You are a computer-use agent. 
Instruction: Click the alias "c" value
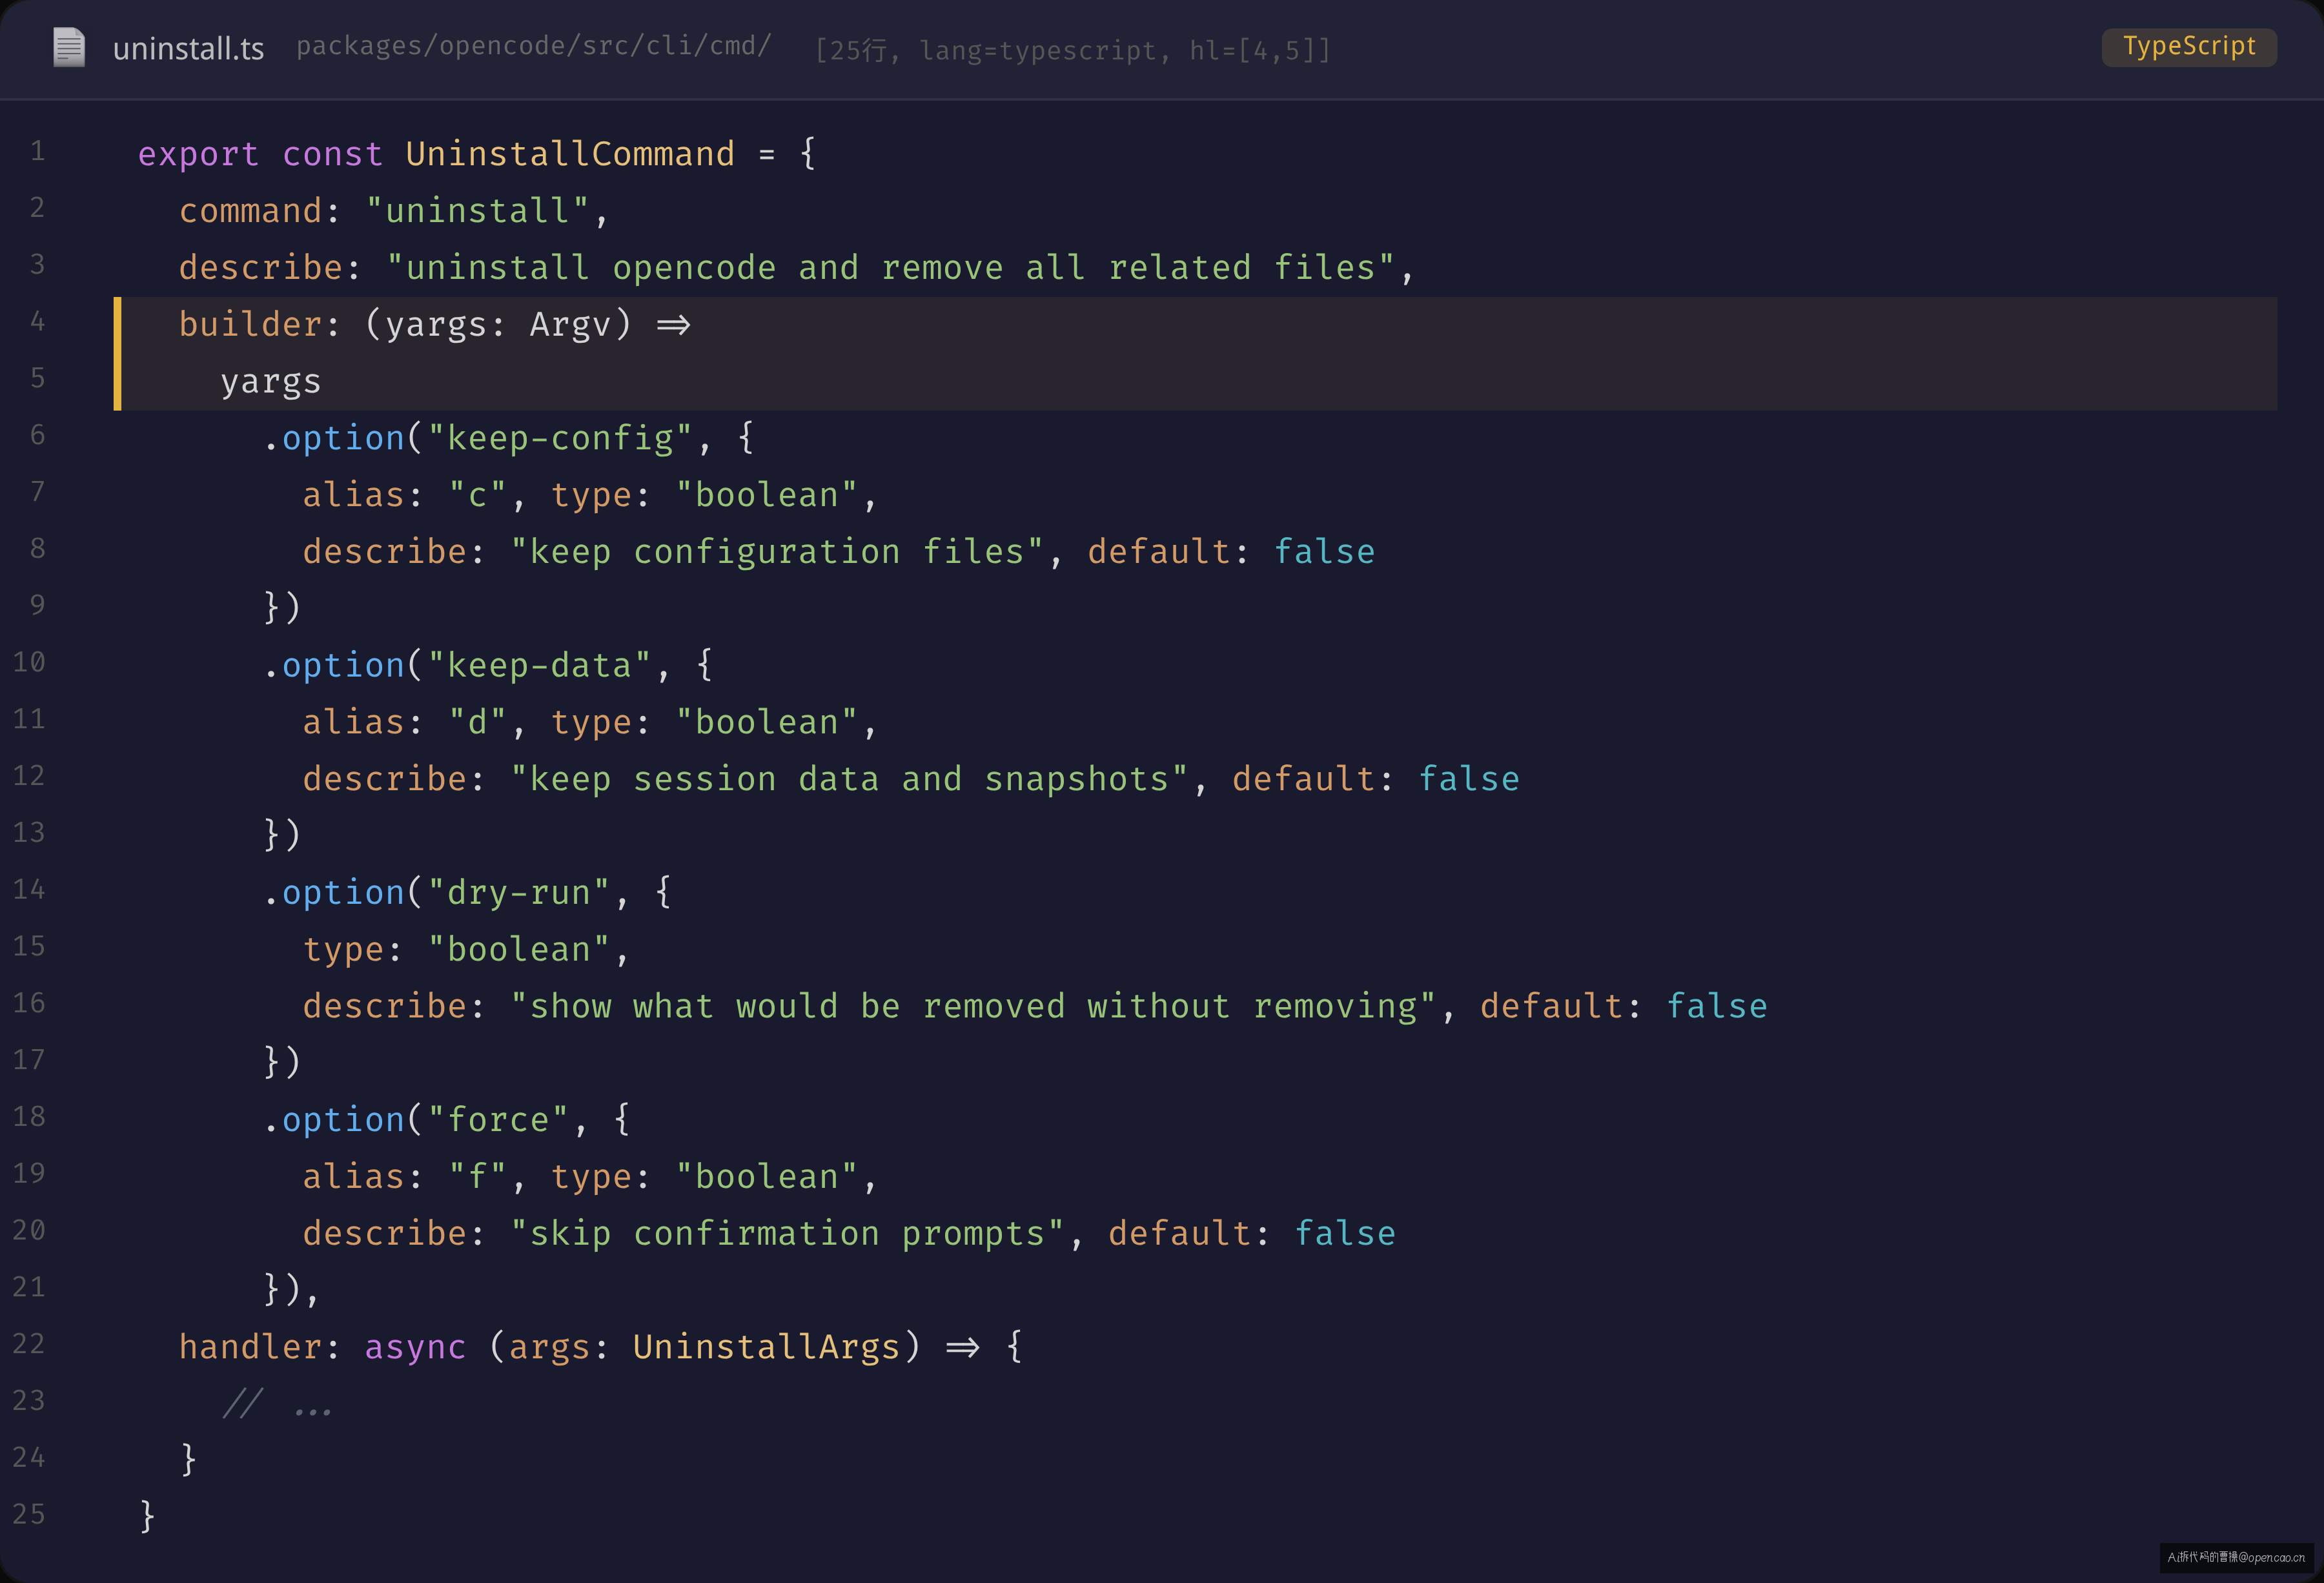click(477, 495)
